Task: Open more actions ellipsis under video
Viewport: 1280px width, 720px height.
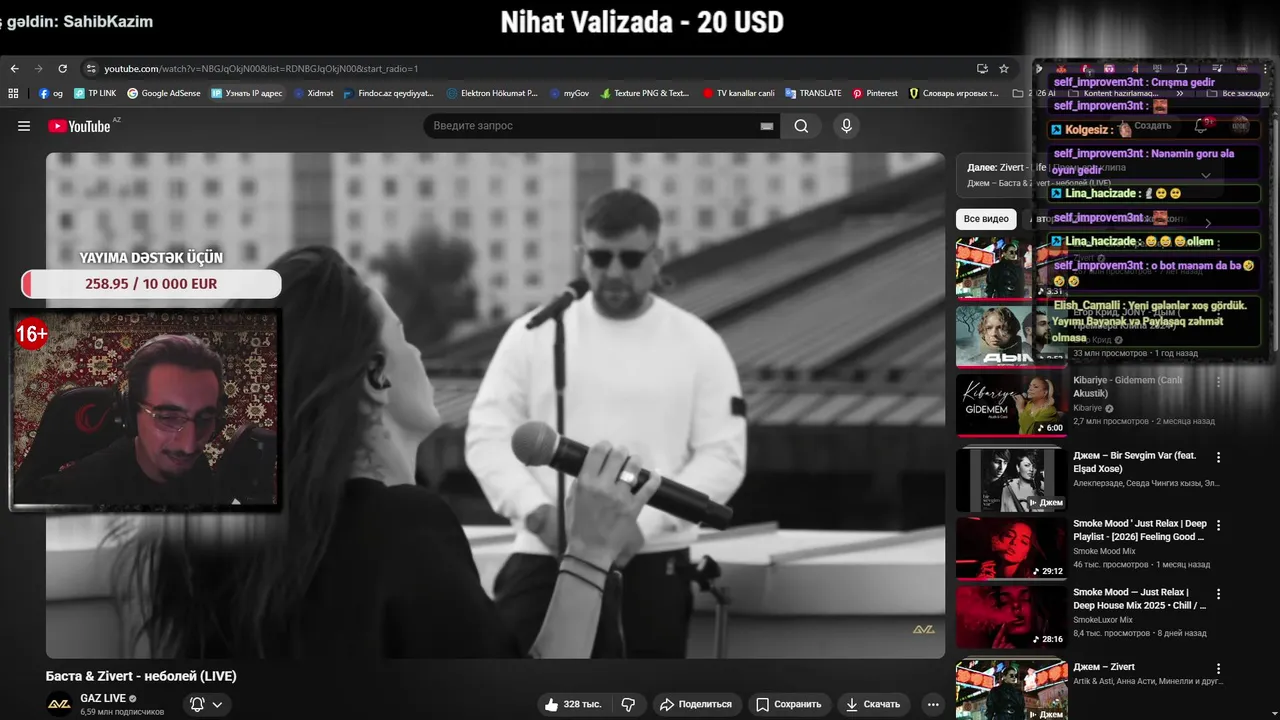Action: pyautogui.click(x=932, y=704)
